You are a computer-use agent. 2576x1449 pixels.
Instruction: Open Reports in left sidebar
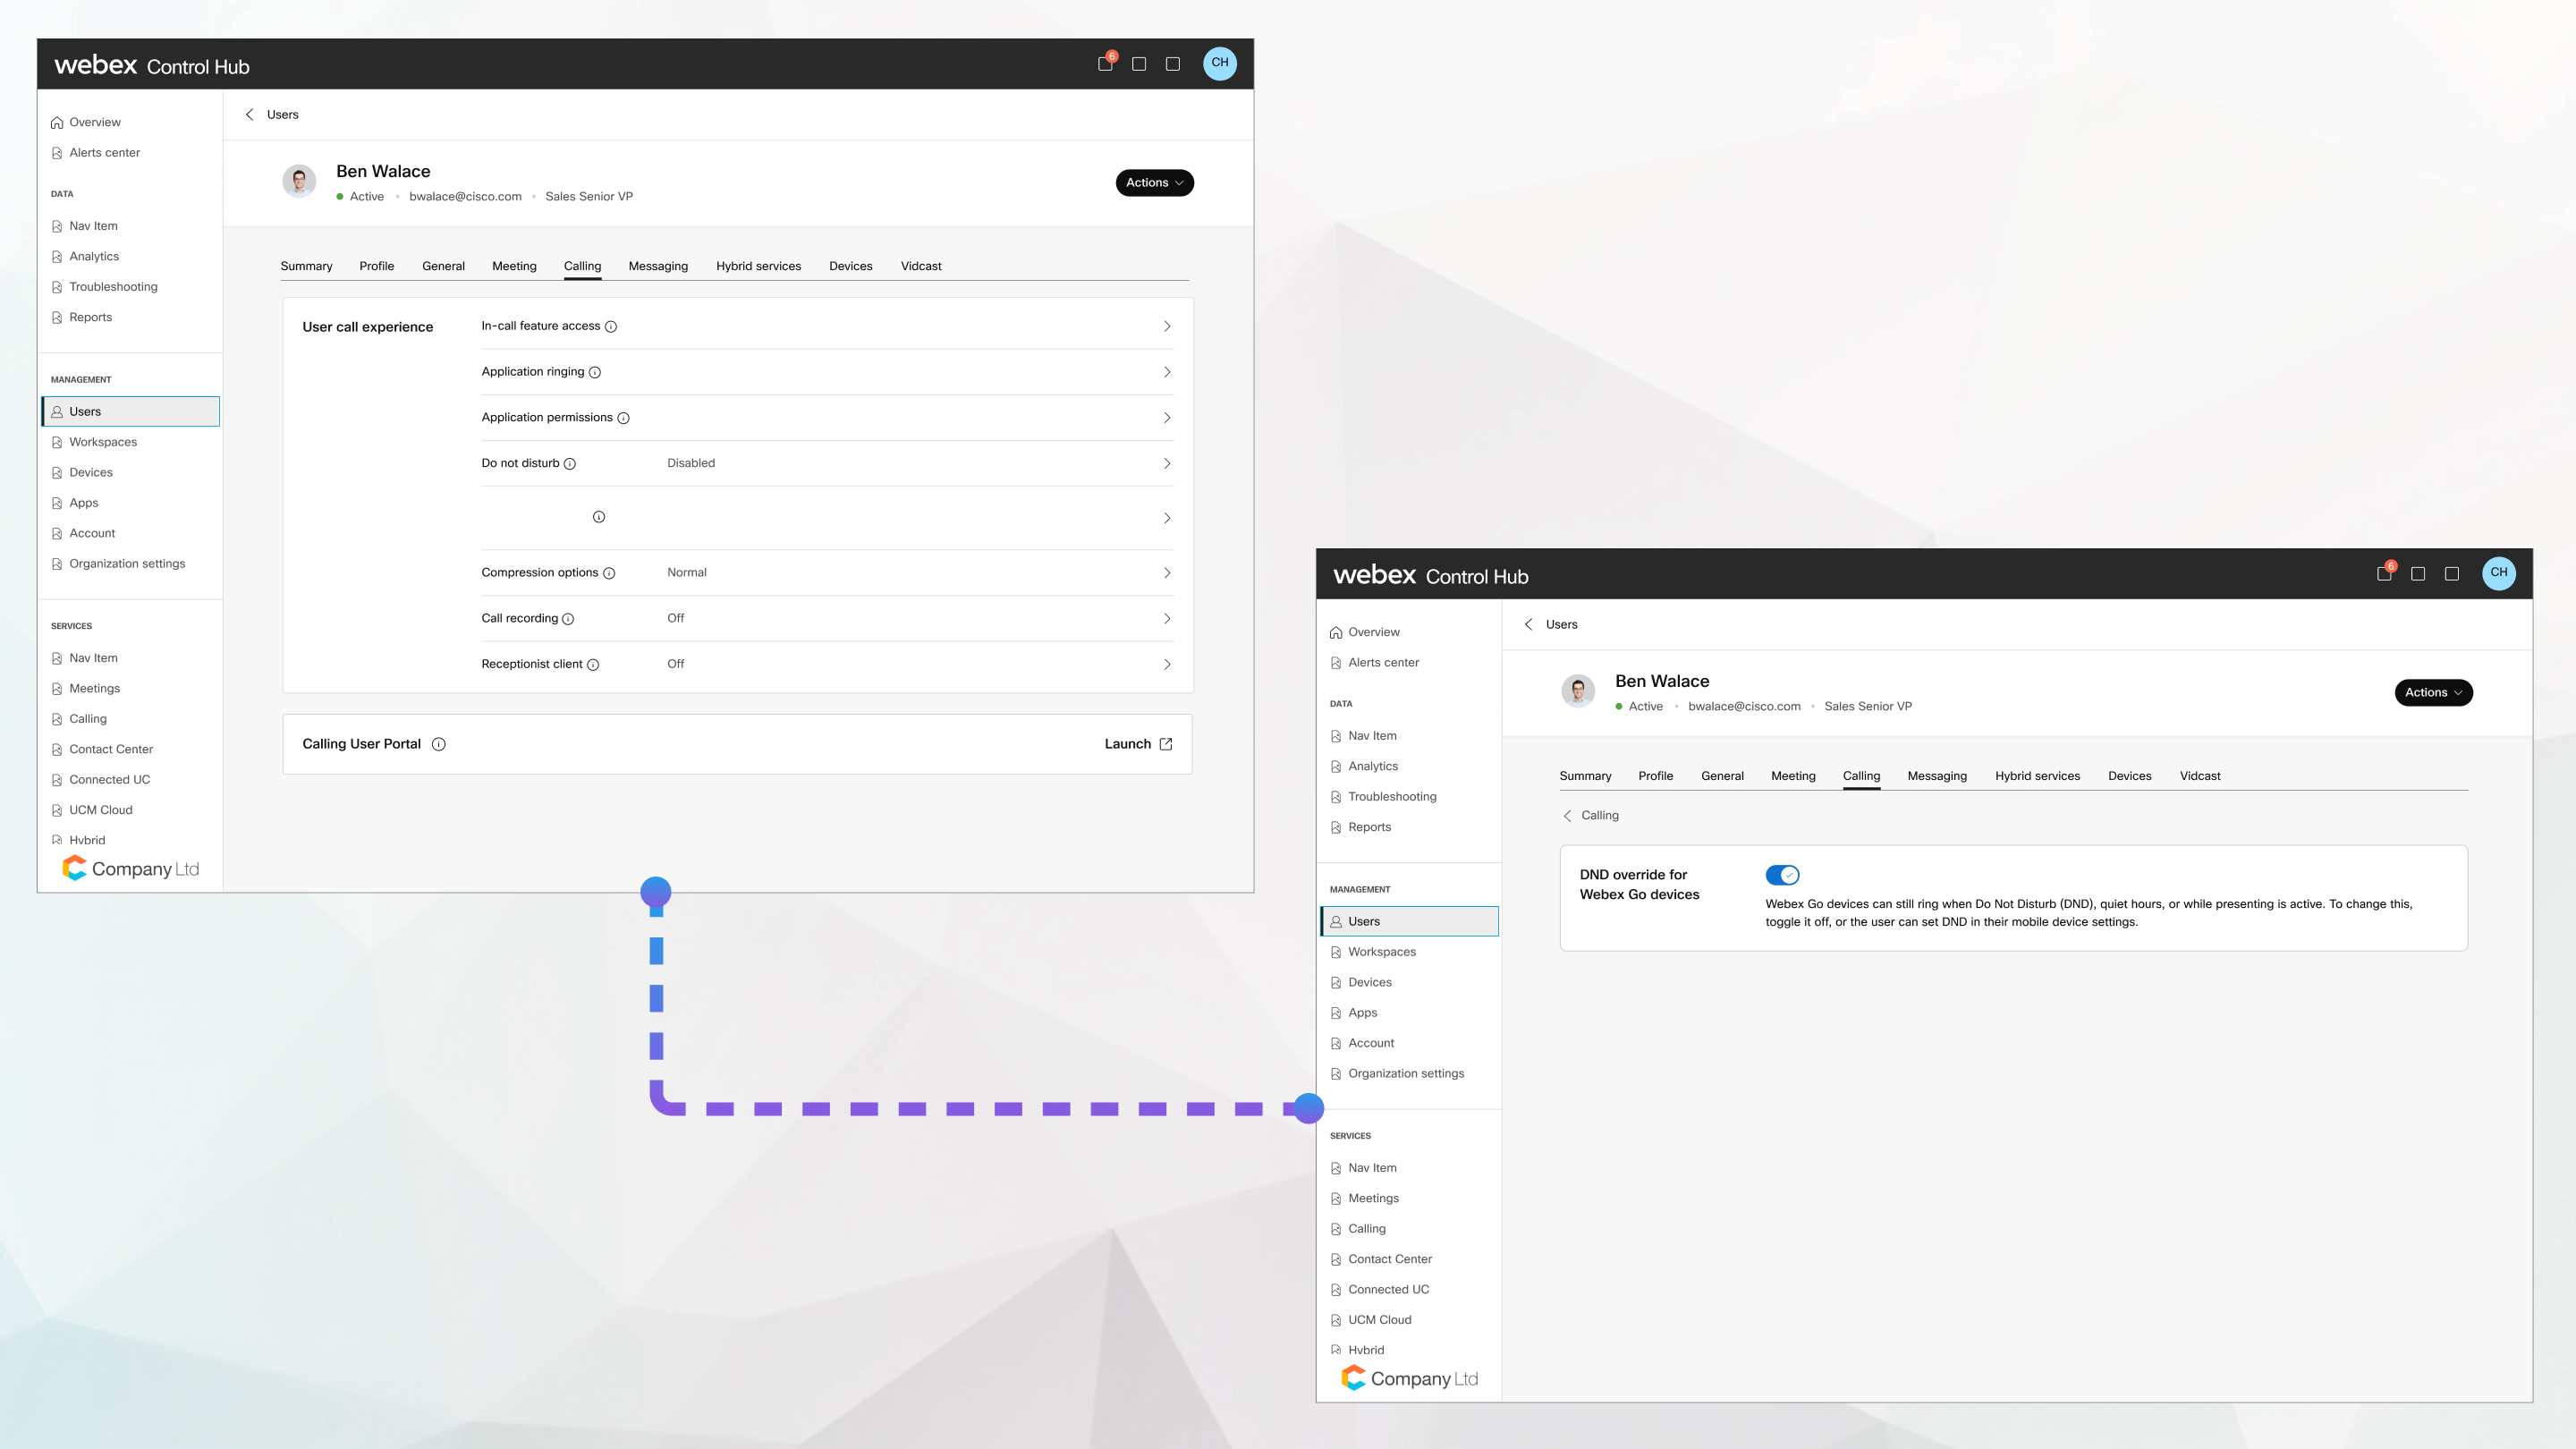pyautogui.click(x=90, y=317)
